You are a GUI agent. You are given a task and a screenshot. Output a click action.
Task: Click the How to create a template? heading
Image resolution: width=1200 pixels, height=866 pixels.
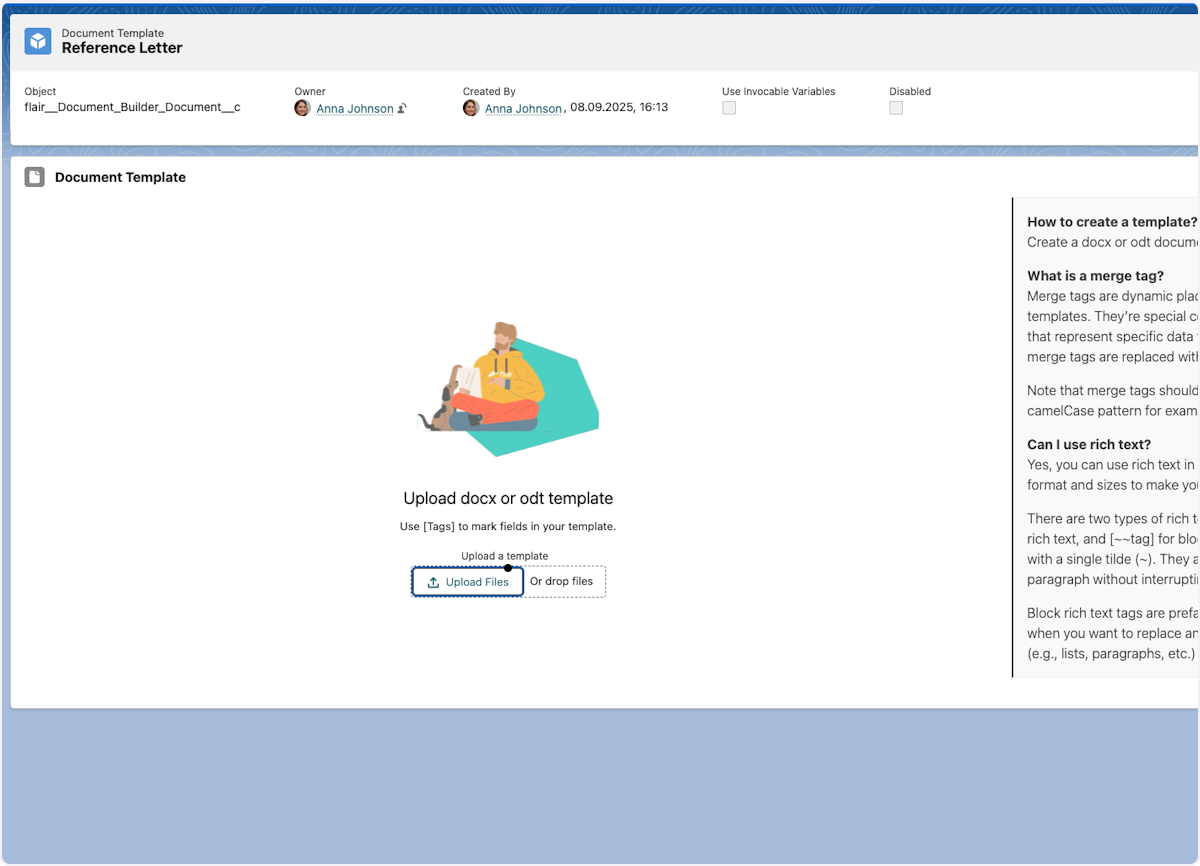click(1111, 221)
